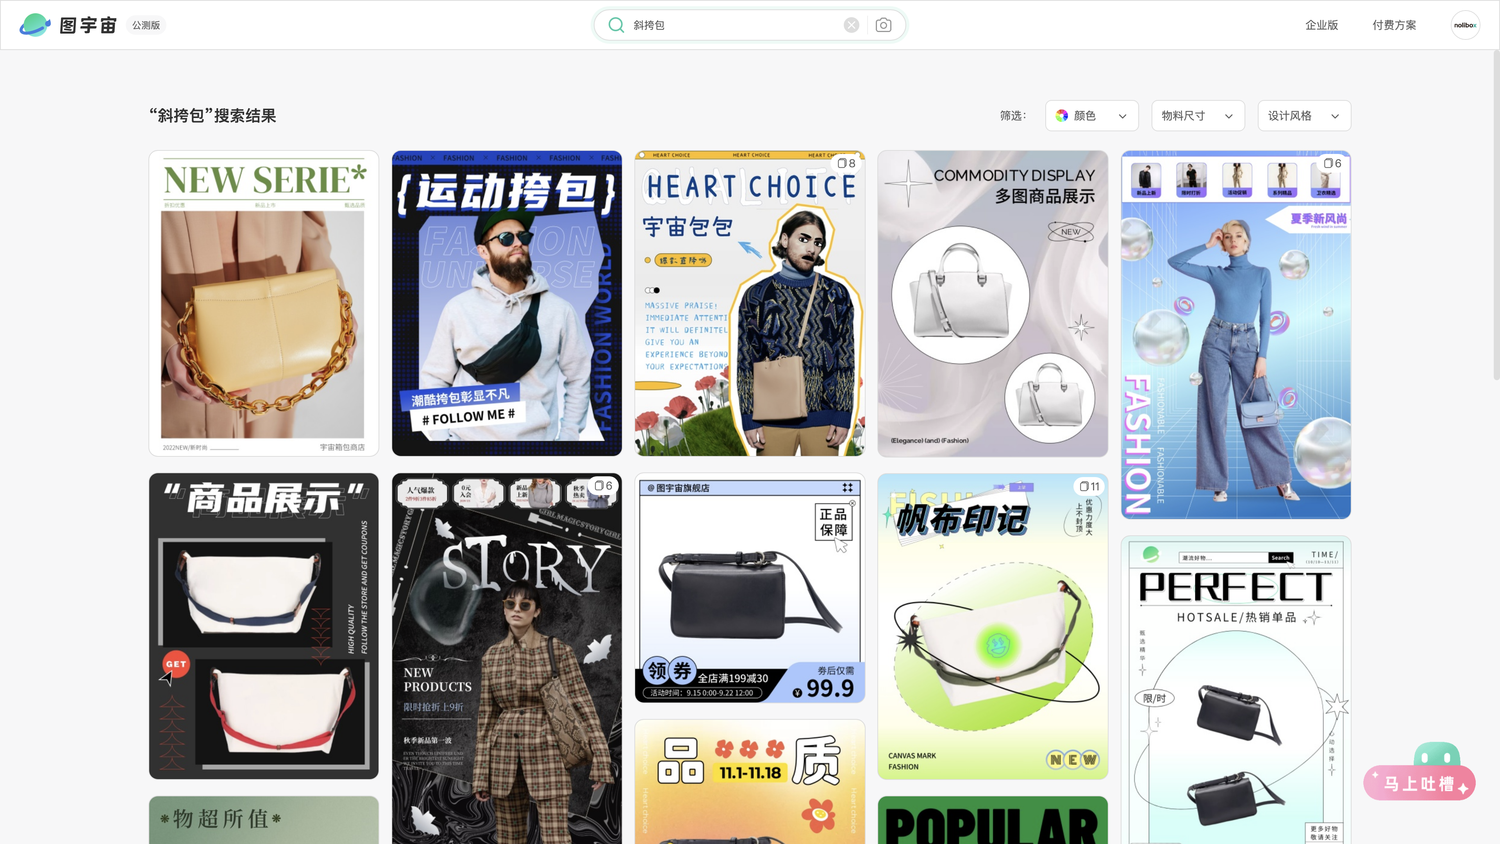
Task: Click the 6-page badge on 夏季新风尚 card
Action: click(x=1332, y=163)
